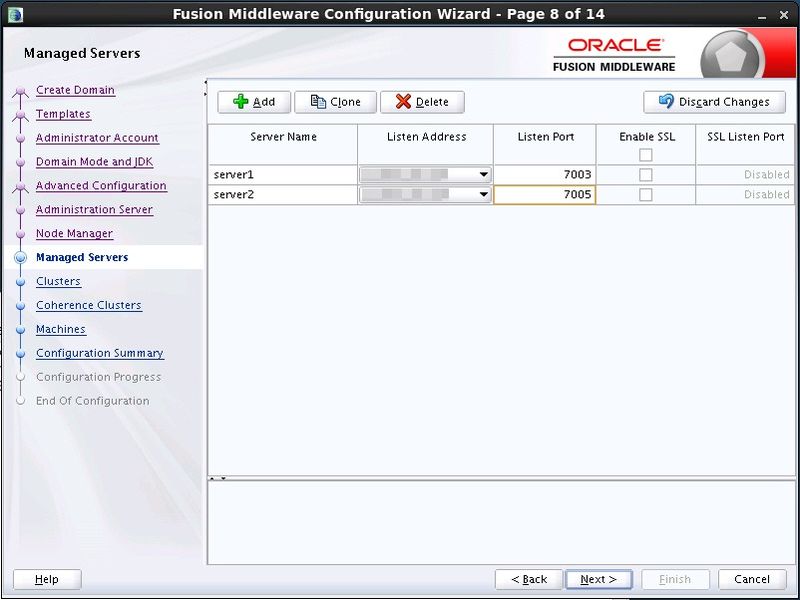This screenshot has height=600, width=800.
Task: Open the Node Manager step
Action: (x=74, y=234)
